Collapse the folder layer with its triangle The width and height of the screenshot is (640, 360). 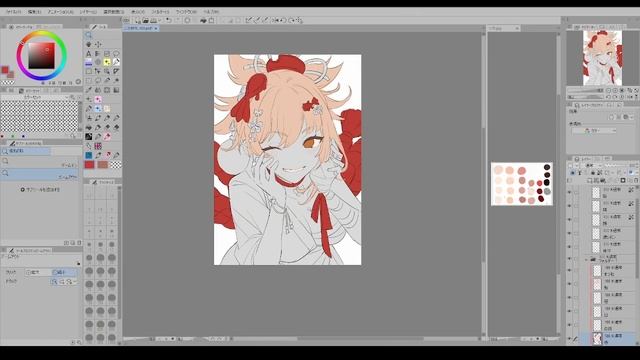click(586, 259)
